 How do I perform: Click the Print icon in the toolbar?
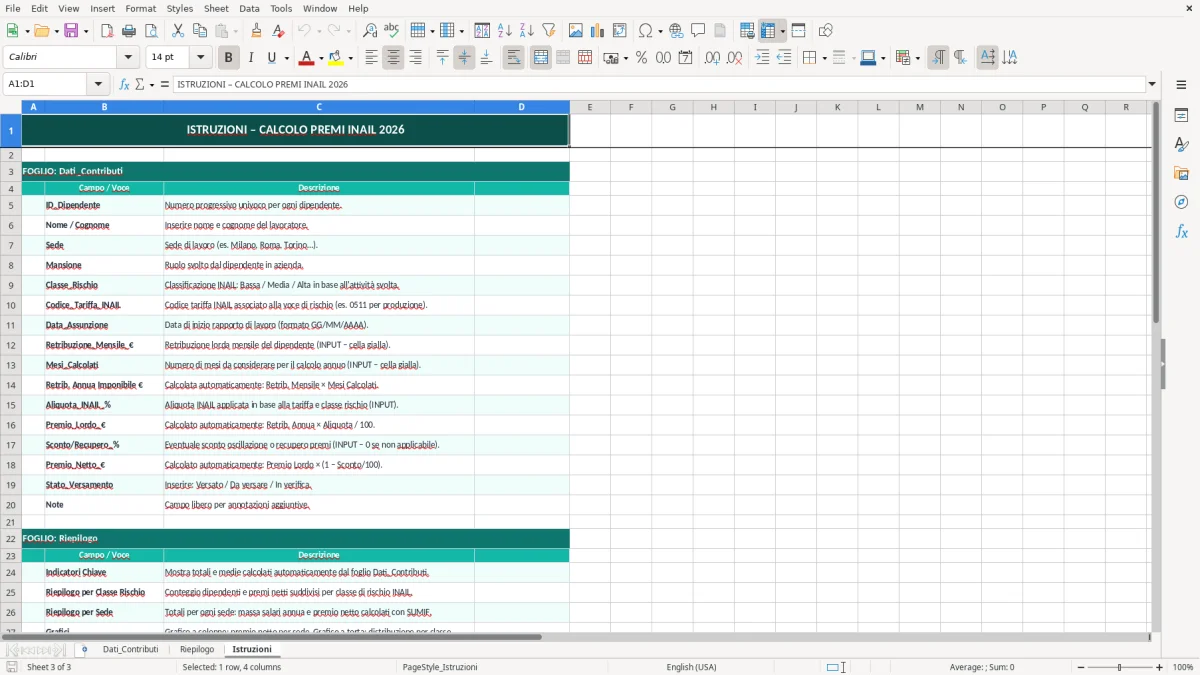coord(128,31)
